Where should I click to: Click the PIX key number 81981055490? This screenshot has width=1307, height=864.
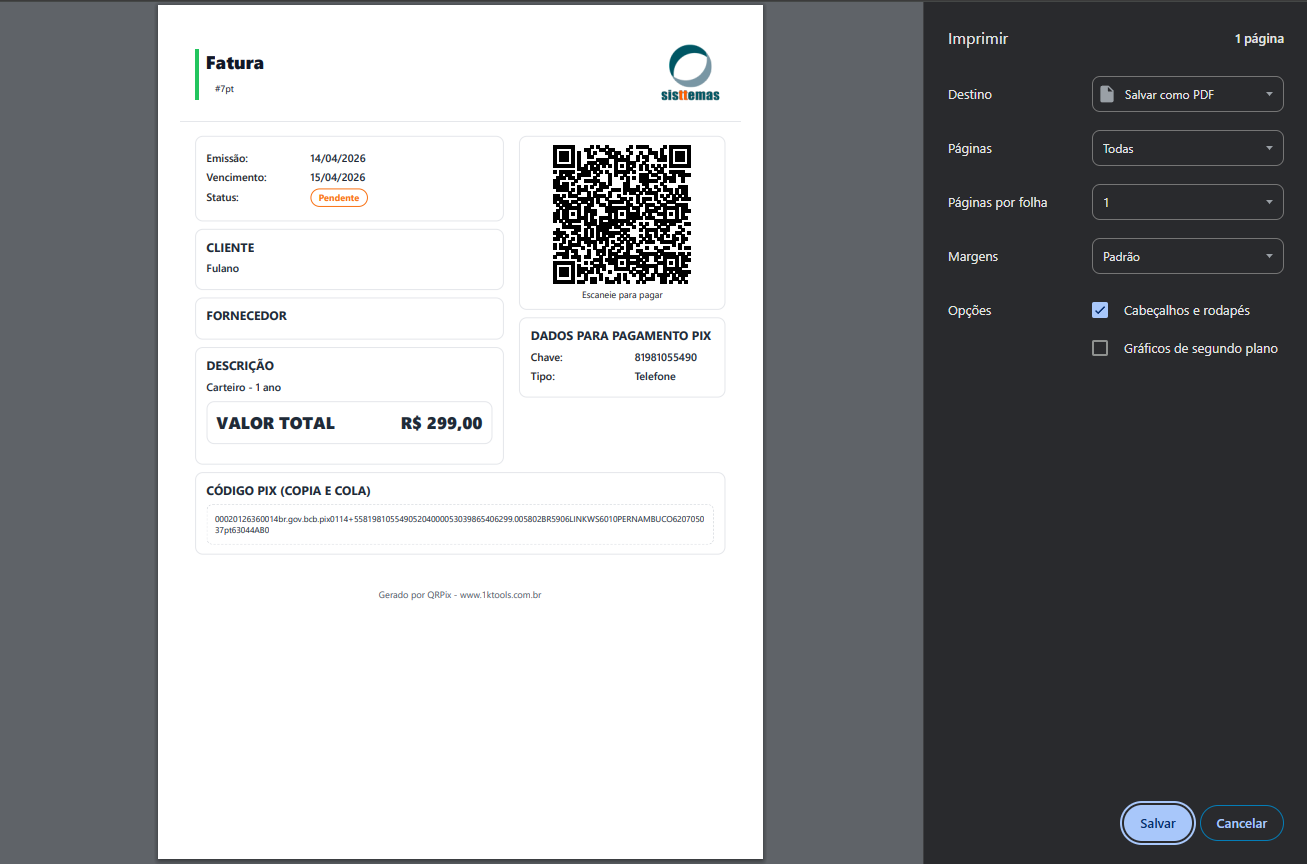pos(665,357)
